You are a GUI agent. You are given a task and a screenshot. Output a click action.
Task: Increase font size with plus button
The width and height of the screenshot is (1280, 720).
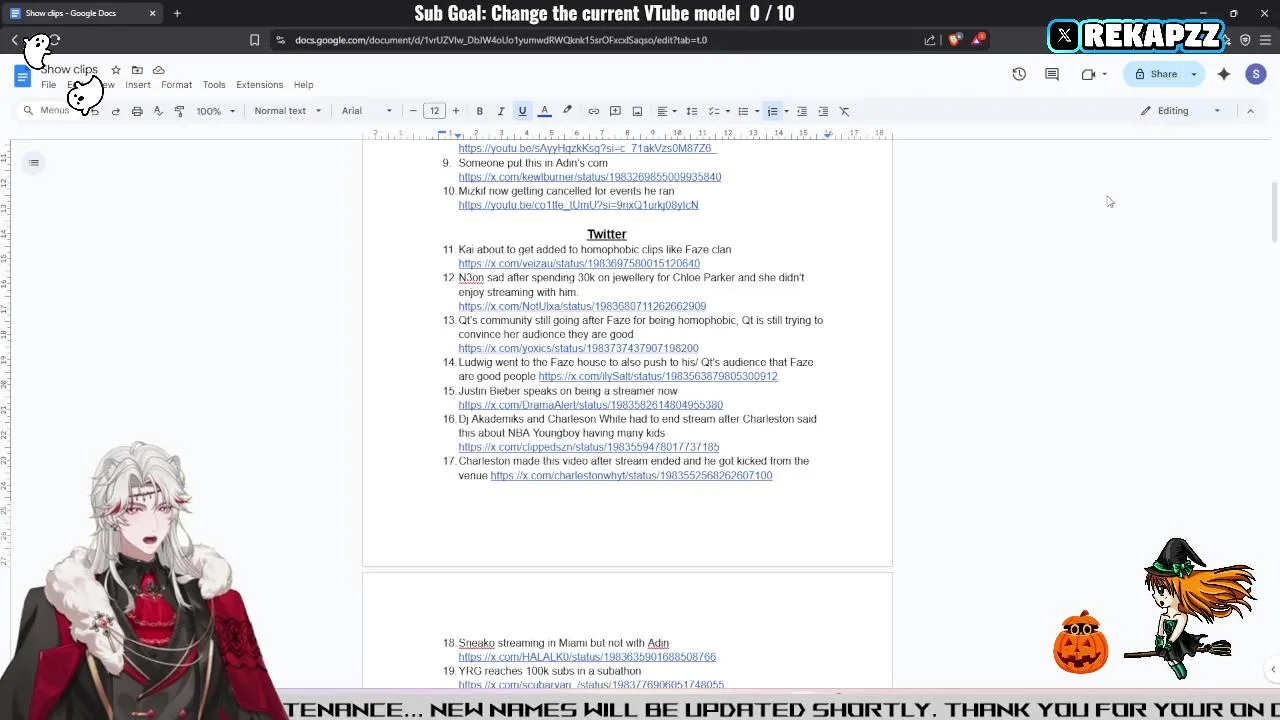pyautogui.click(x=456, y=111)
